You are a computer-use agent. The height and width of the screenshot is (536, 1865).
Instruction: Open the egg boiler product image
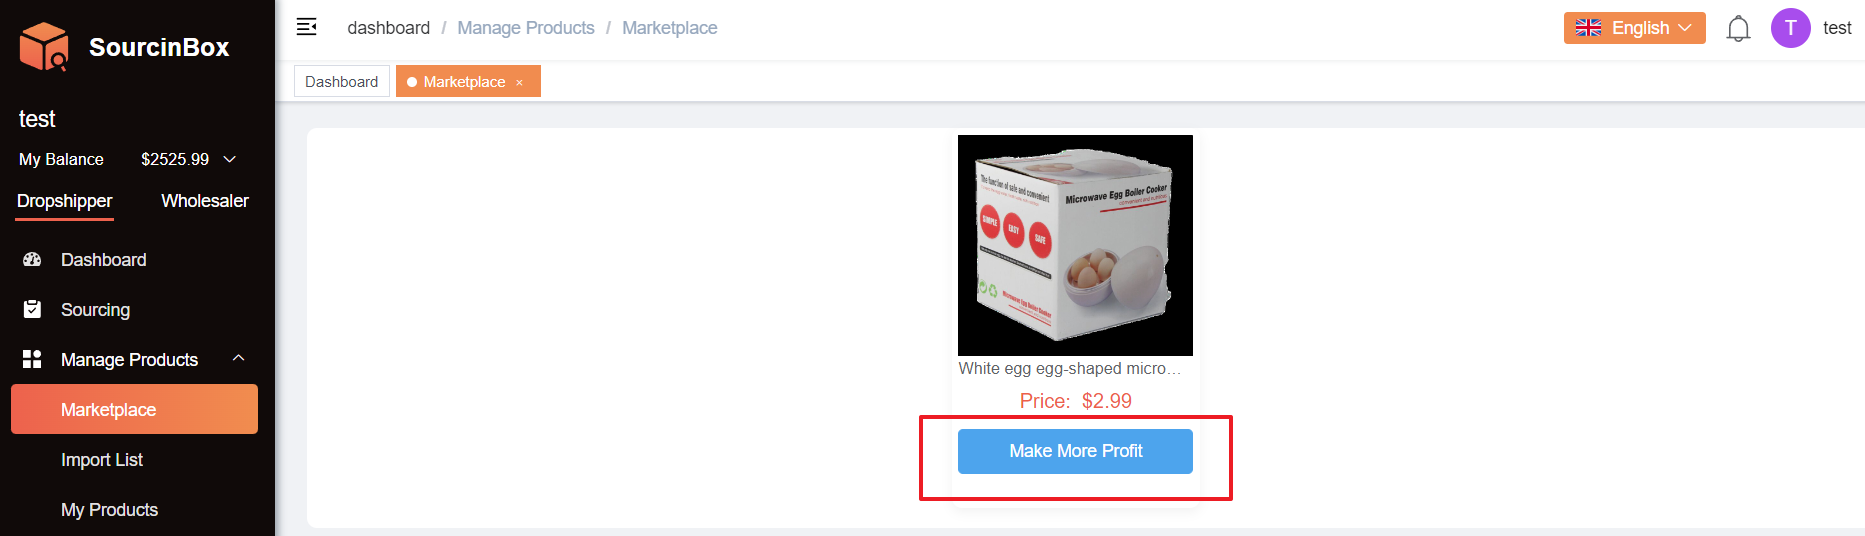pyautogui.click(x=1075, y=245)
